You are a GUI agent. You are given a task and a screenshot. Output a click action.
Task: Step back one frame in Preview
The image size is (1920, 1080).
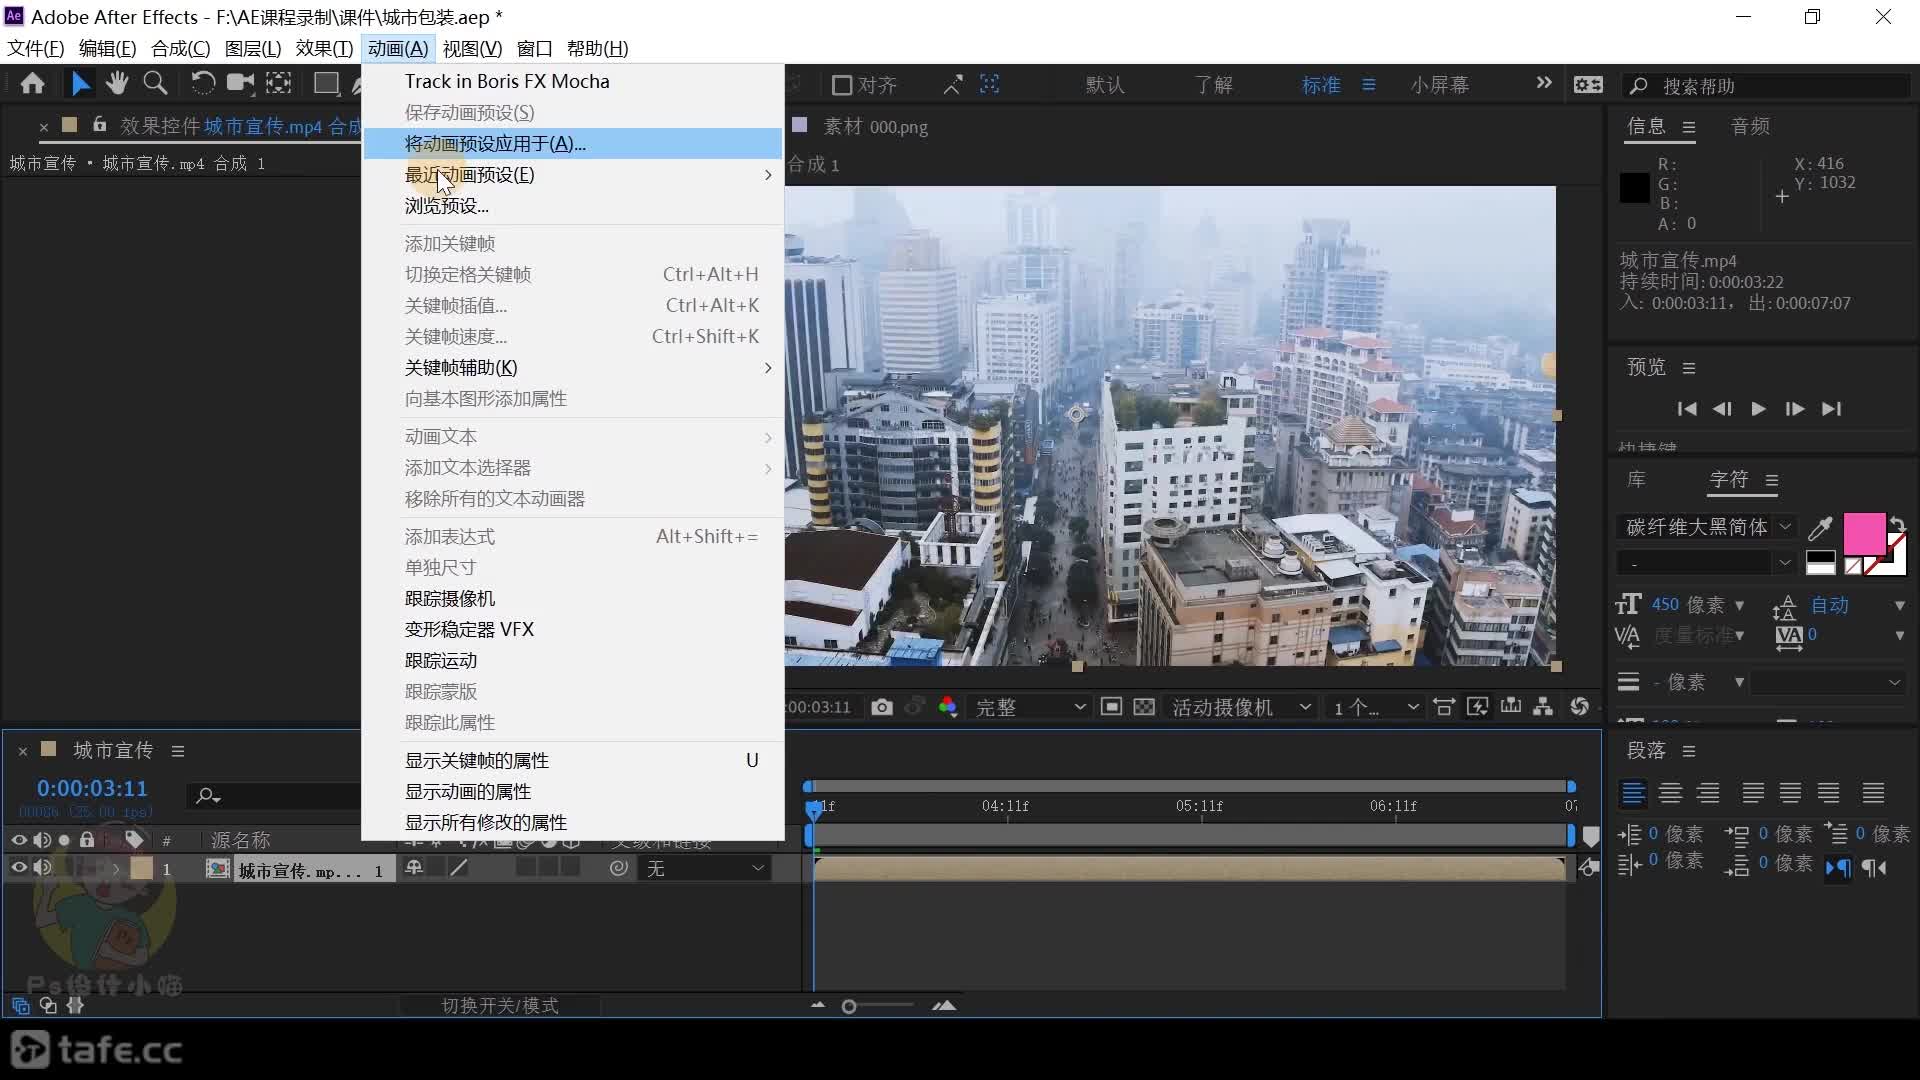[x=1722, y=409]
